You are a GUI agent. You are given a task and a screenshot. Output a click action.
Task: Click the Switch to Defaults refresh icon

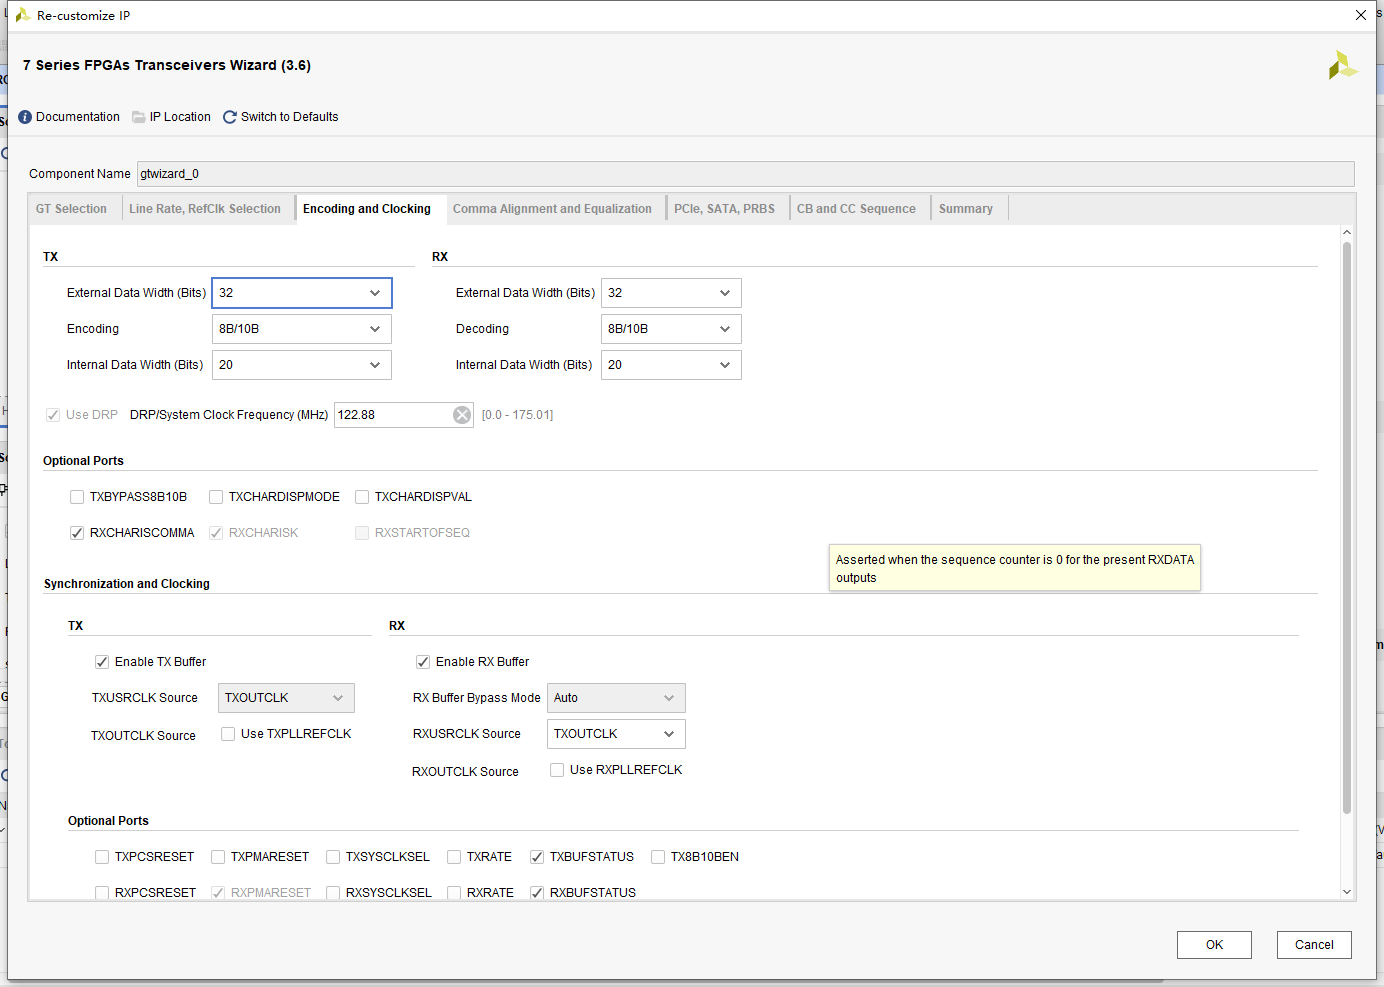click(x=230, y=117)
